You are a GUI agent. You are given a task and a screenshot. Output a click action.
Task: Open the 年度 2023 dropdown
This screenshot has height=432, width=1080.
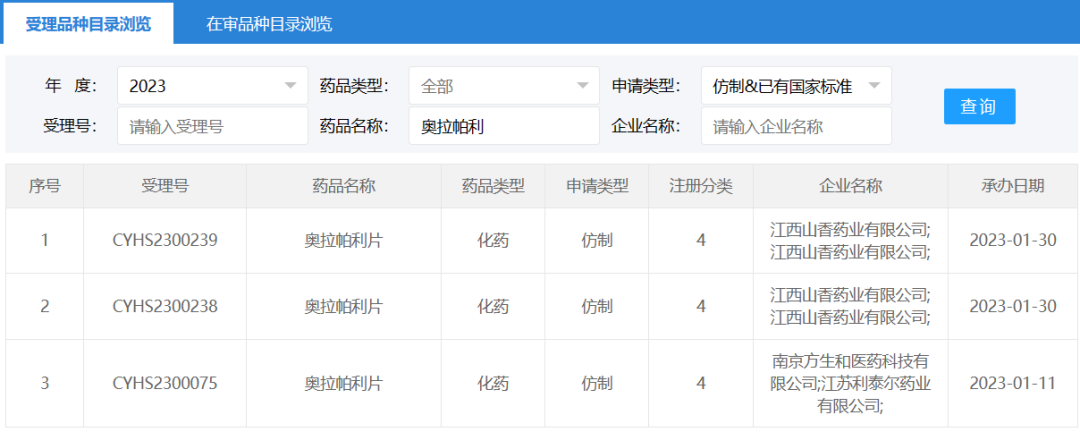[212, 85]
